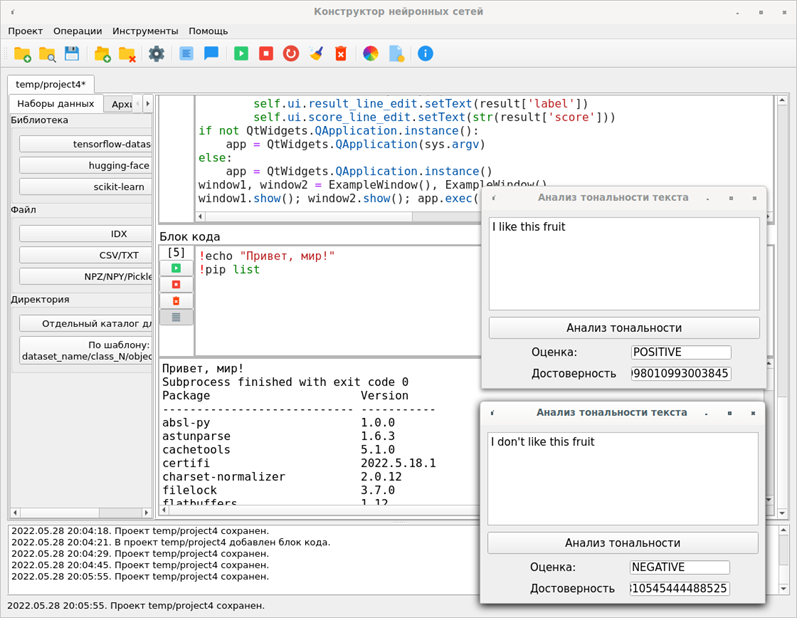
Task: Clear outputs with the broom icon
Action: 316,53
